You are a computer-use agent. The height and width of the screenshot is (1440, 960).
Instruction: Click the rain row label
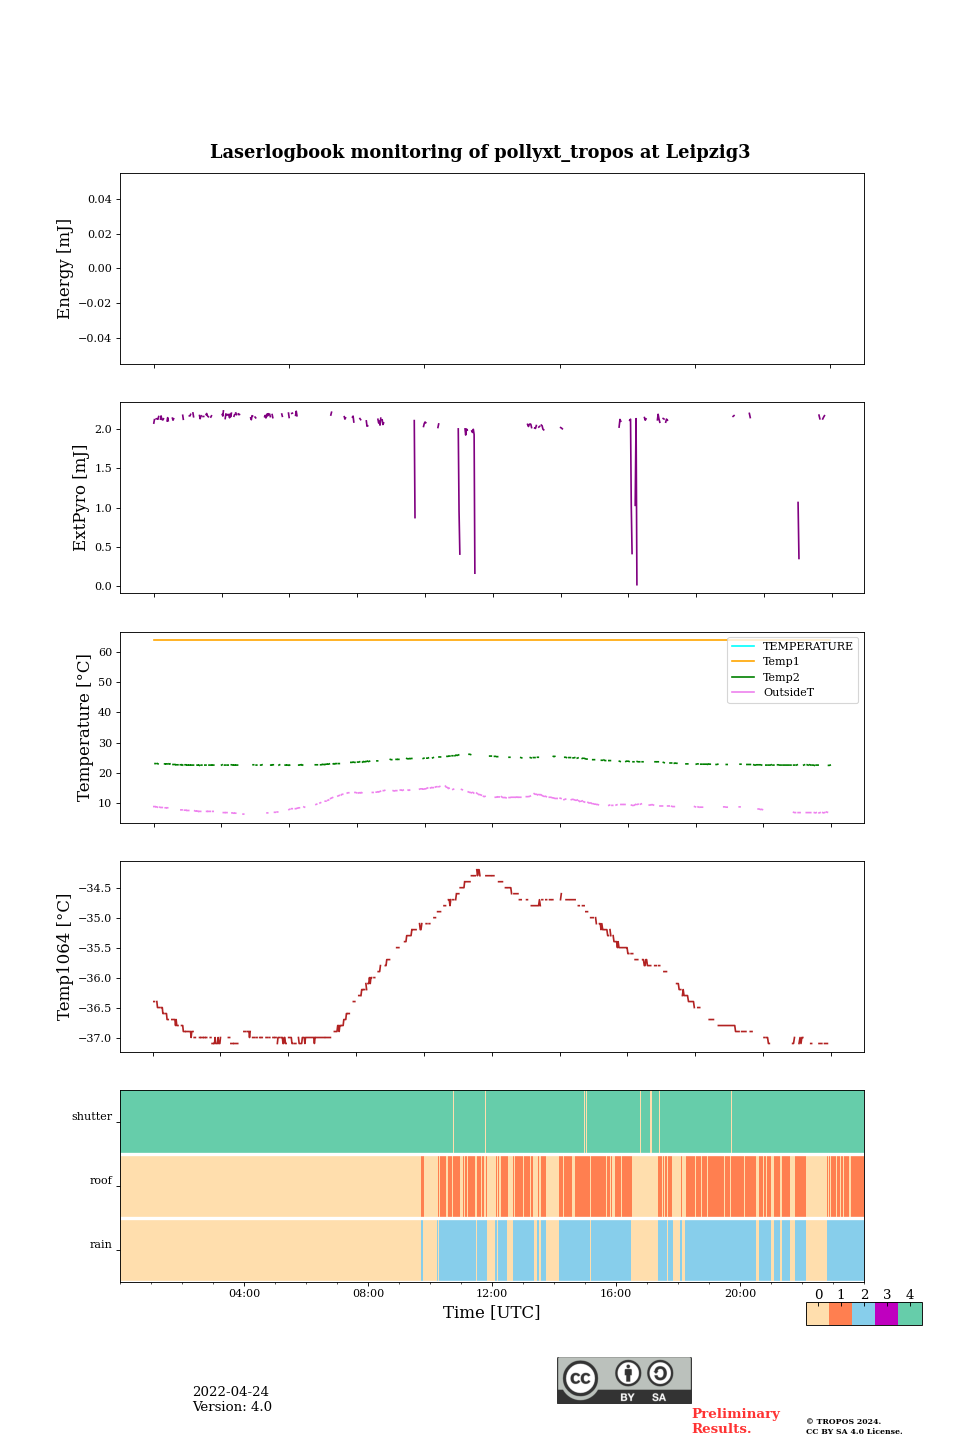pyautogui.click(x=101, y=1245)
